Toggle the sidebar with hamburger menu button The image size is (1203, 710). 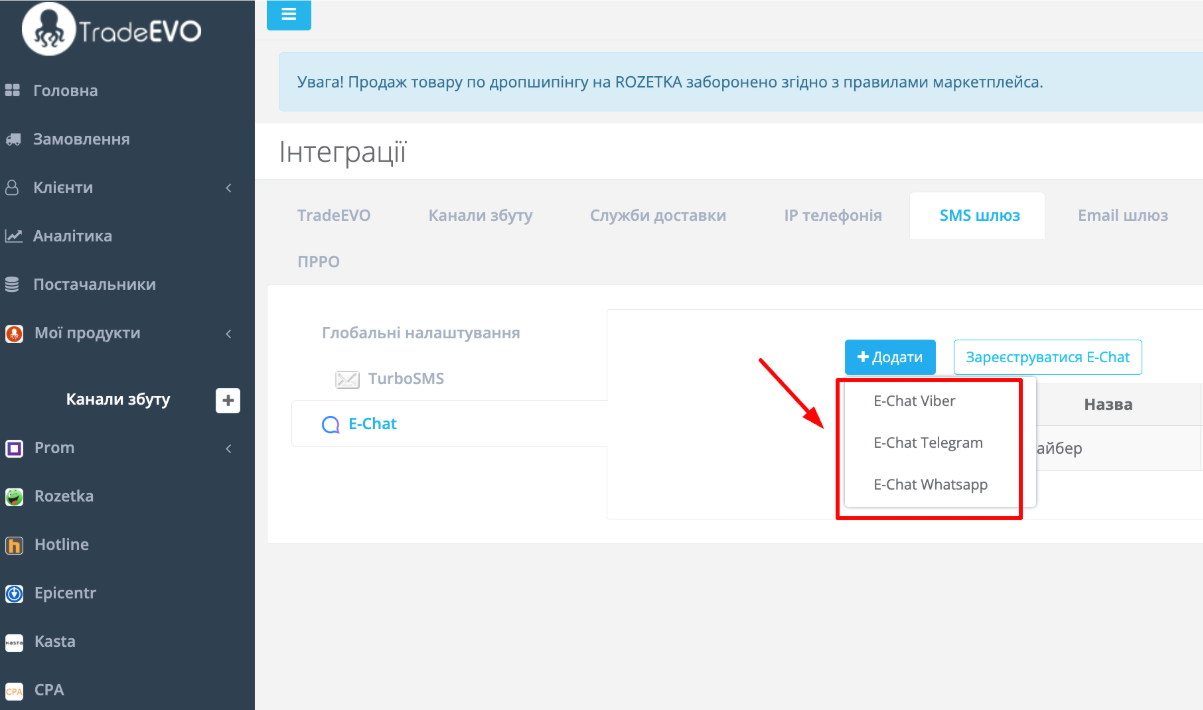289,15
